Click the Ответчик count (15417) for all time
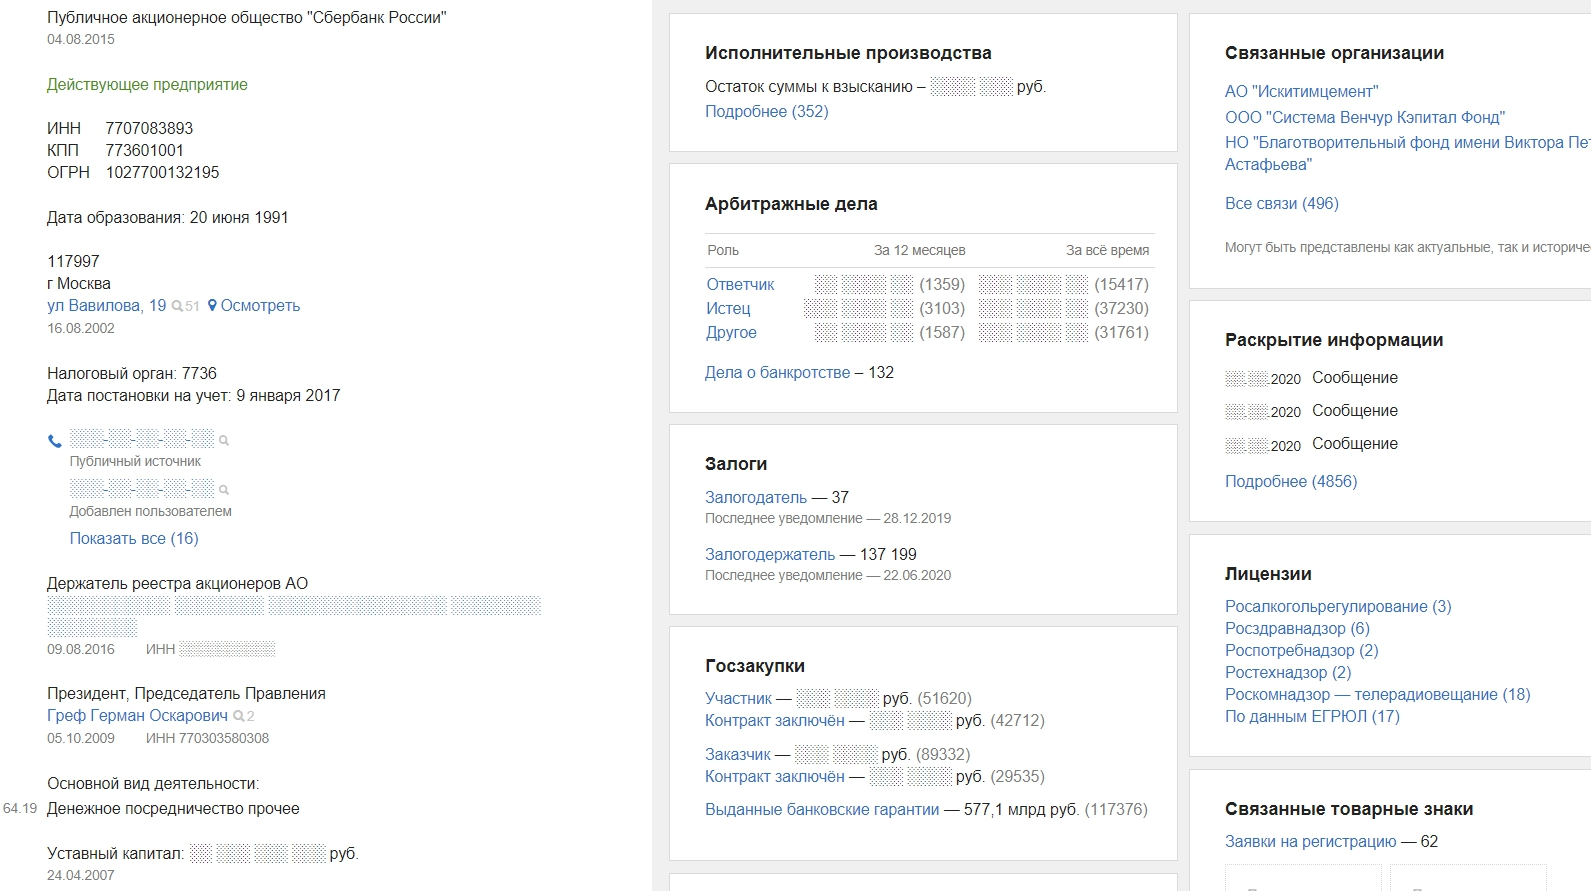1591x891 pixels. [x=1121, y=284]
